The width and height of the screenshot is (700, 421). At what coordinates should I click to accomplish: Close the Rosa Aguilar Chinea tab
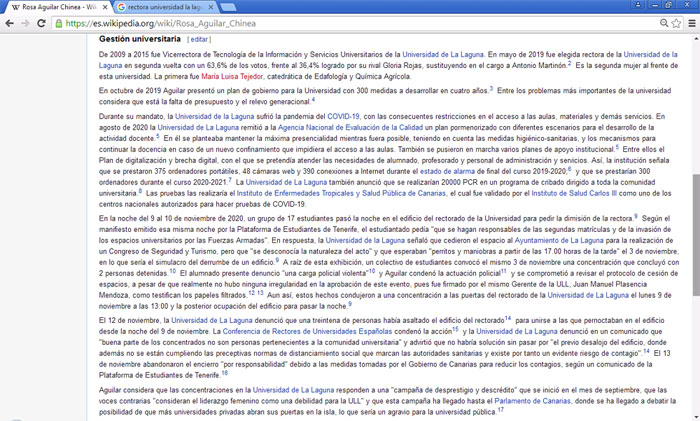click(105, 7)
